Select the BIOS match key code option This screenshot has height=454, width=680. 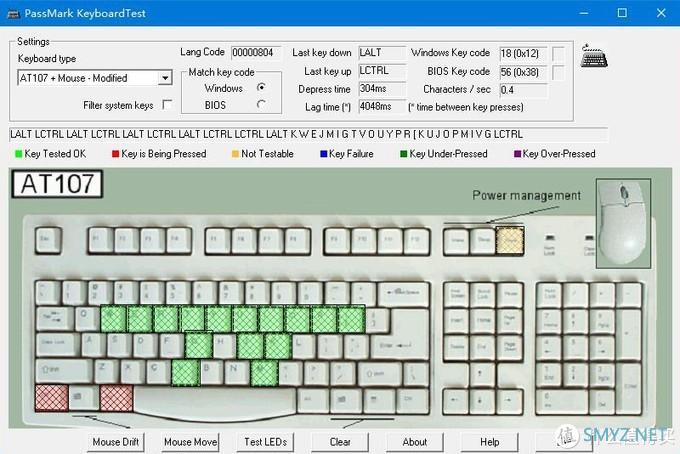click(261, 105)
